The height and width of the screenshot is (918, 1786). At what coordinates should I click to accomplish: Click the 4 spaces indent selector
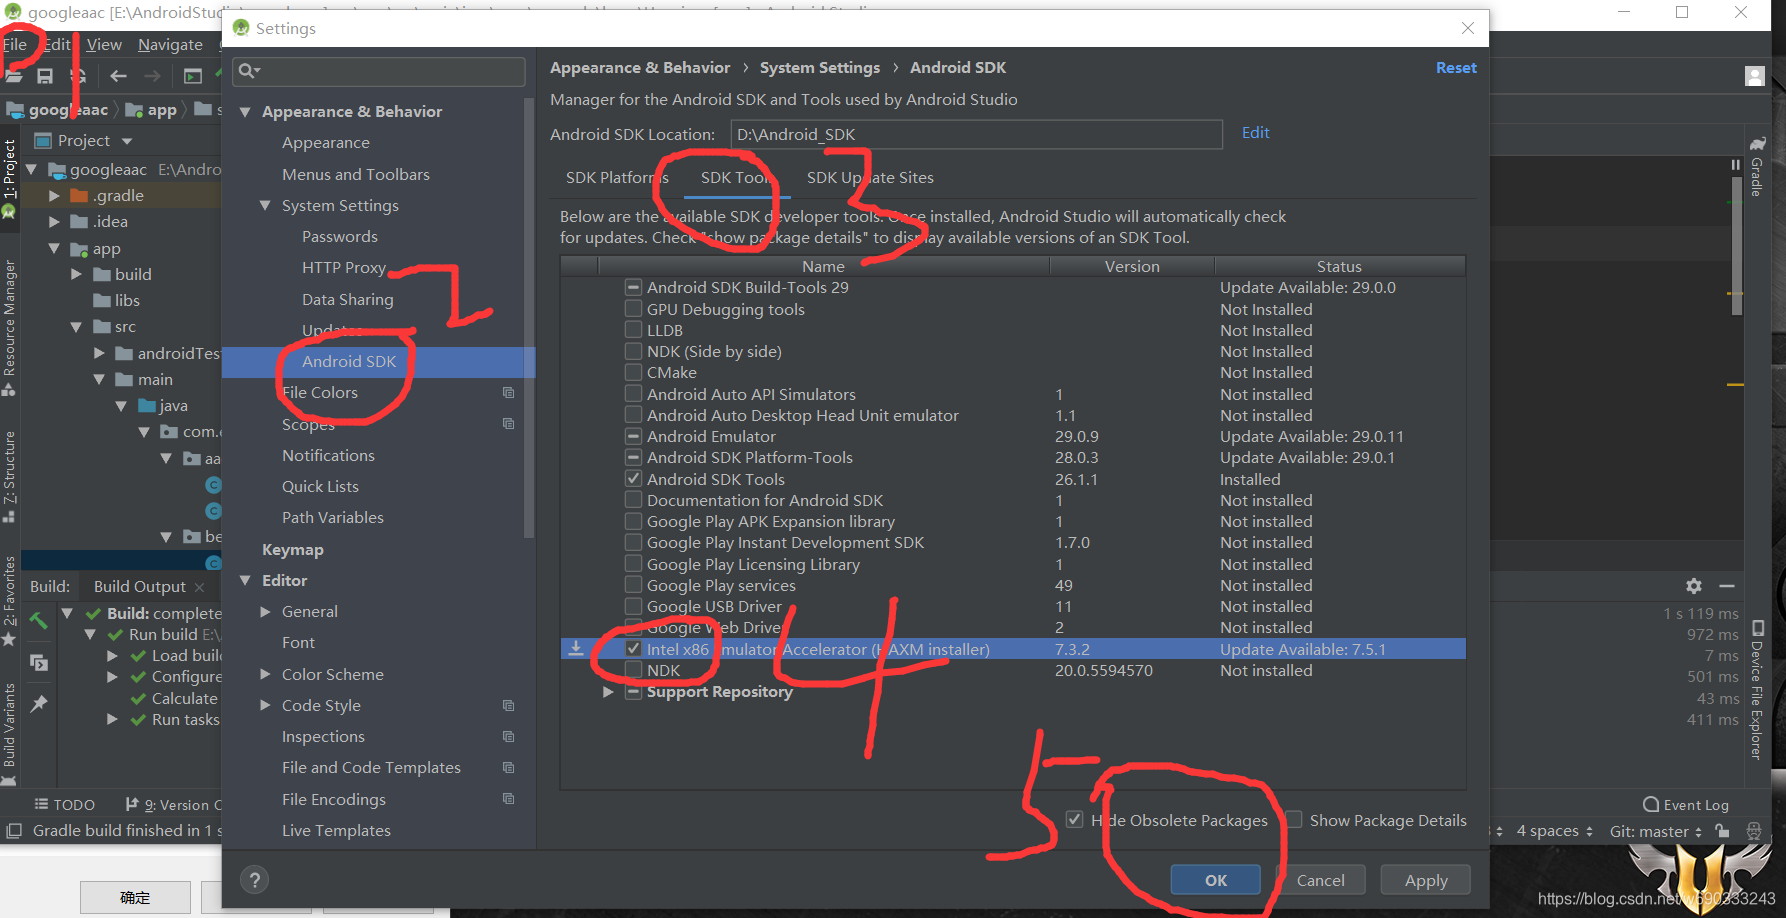[x=1554, y=831]
